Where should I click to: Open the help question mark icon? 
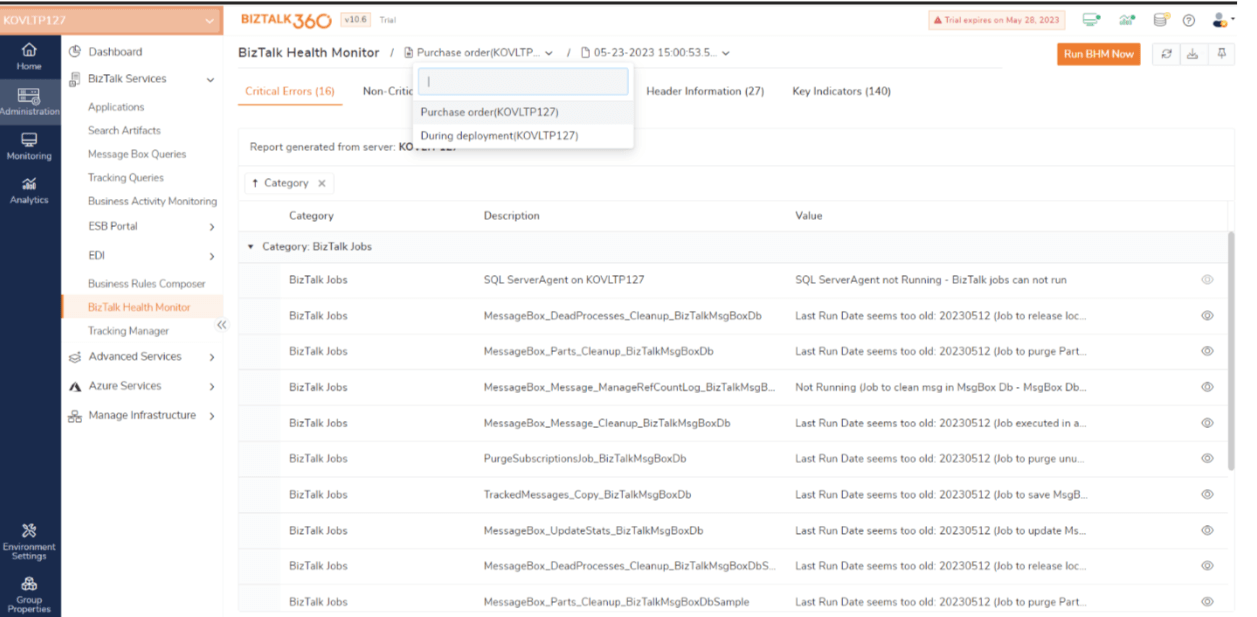click(1189, 19)
